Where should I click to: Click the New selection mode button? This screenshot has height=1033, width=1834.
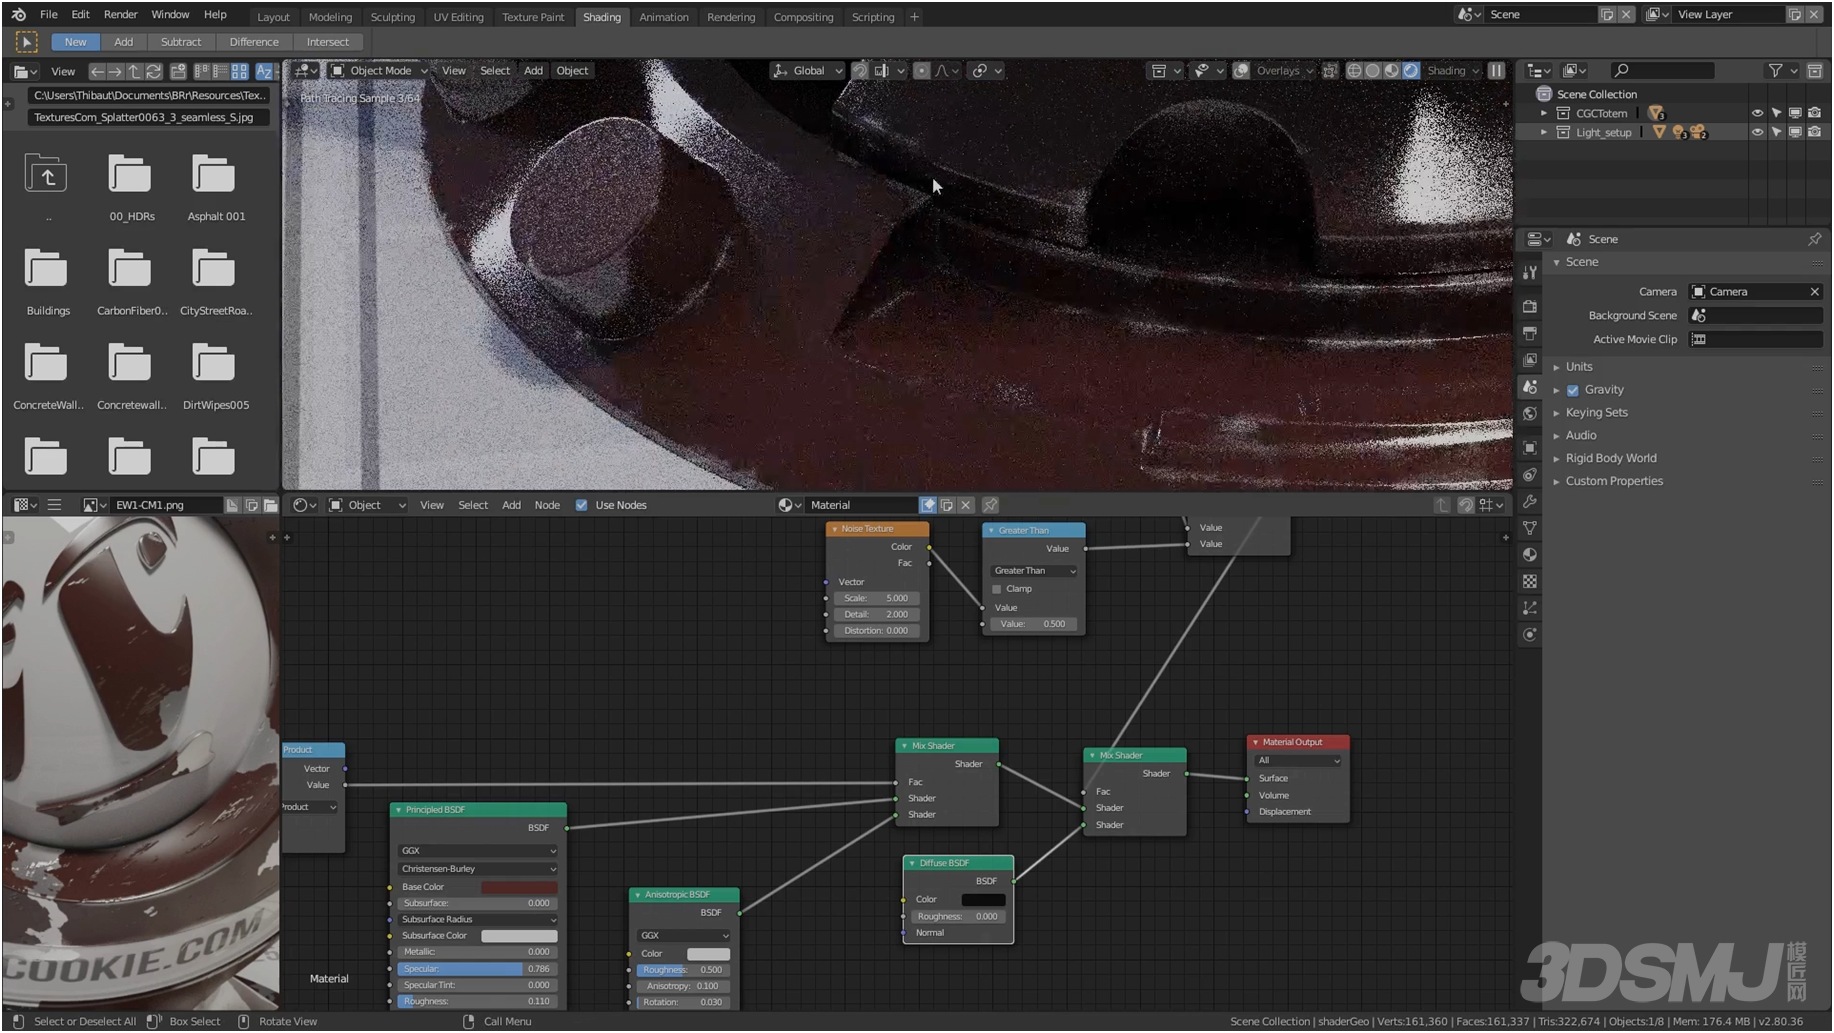pyautogui.click(x=75, y=42)
